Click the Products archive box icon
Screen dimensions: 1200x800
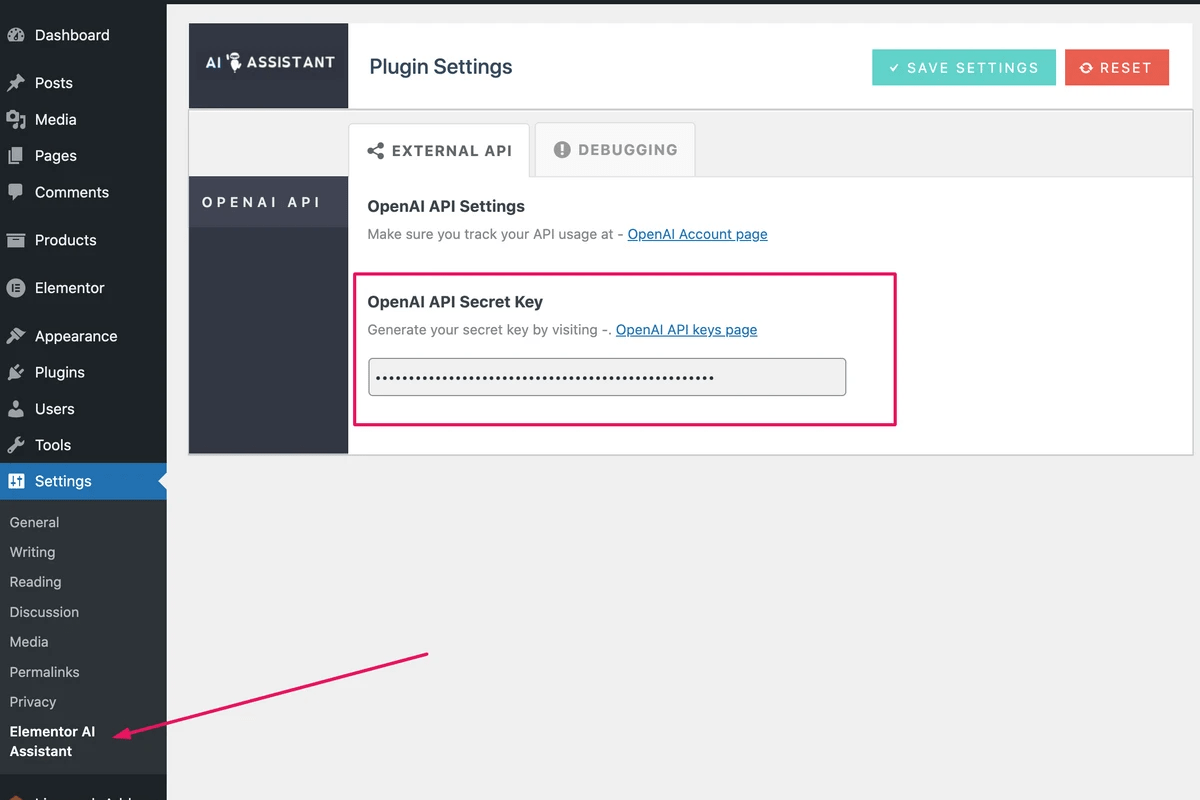15,240
